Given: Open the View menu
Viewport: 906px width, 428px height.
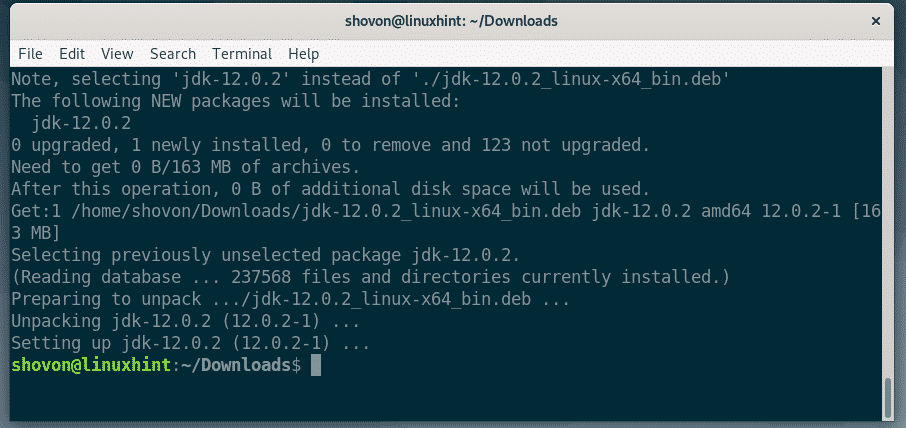Looking at the screenshot, I should click(117, 53).
